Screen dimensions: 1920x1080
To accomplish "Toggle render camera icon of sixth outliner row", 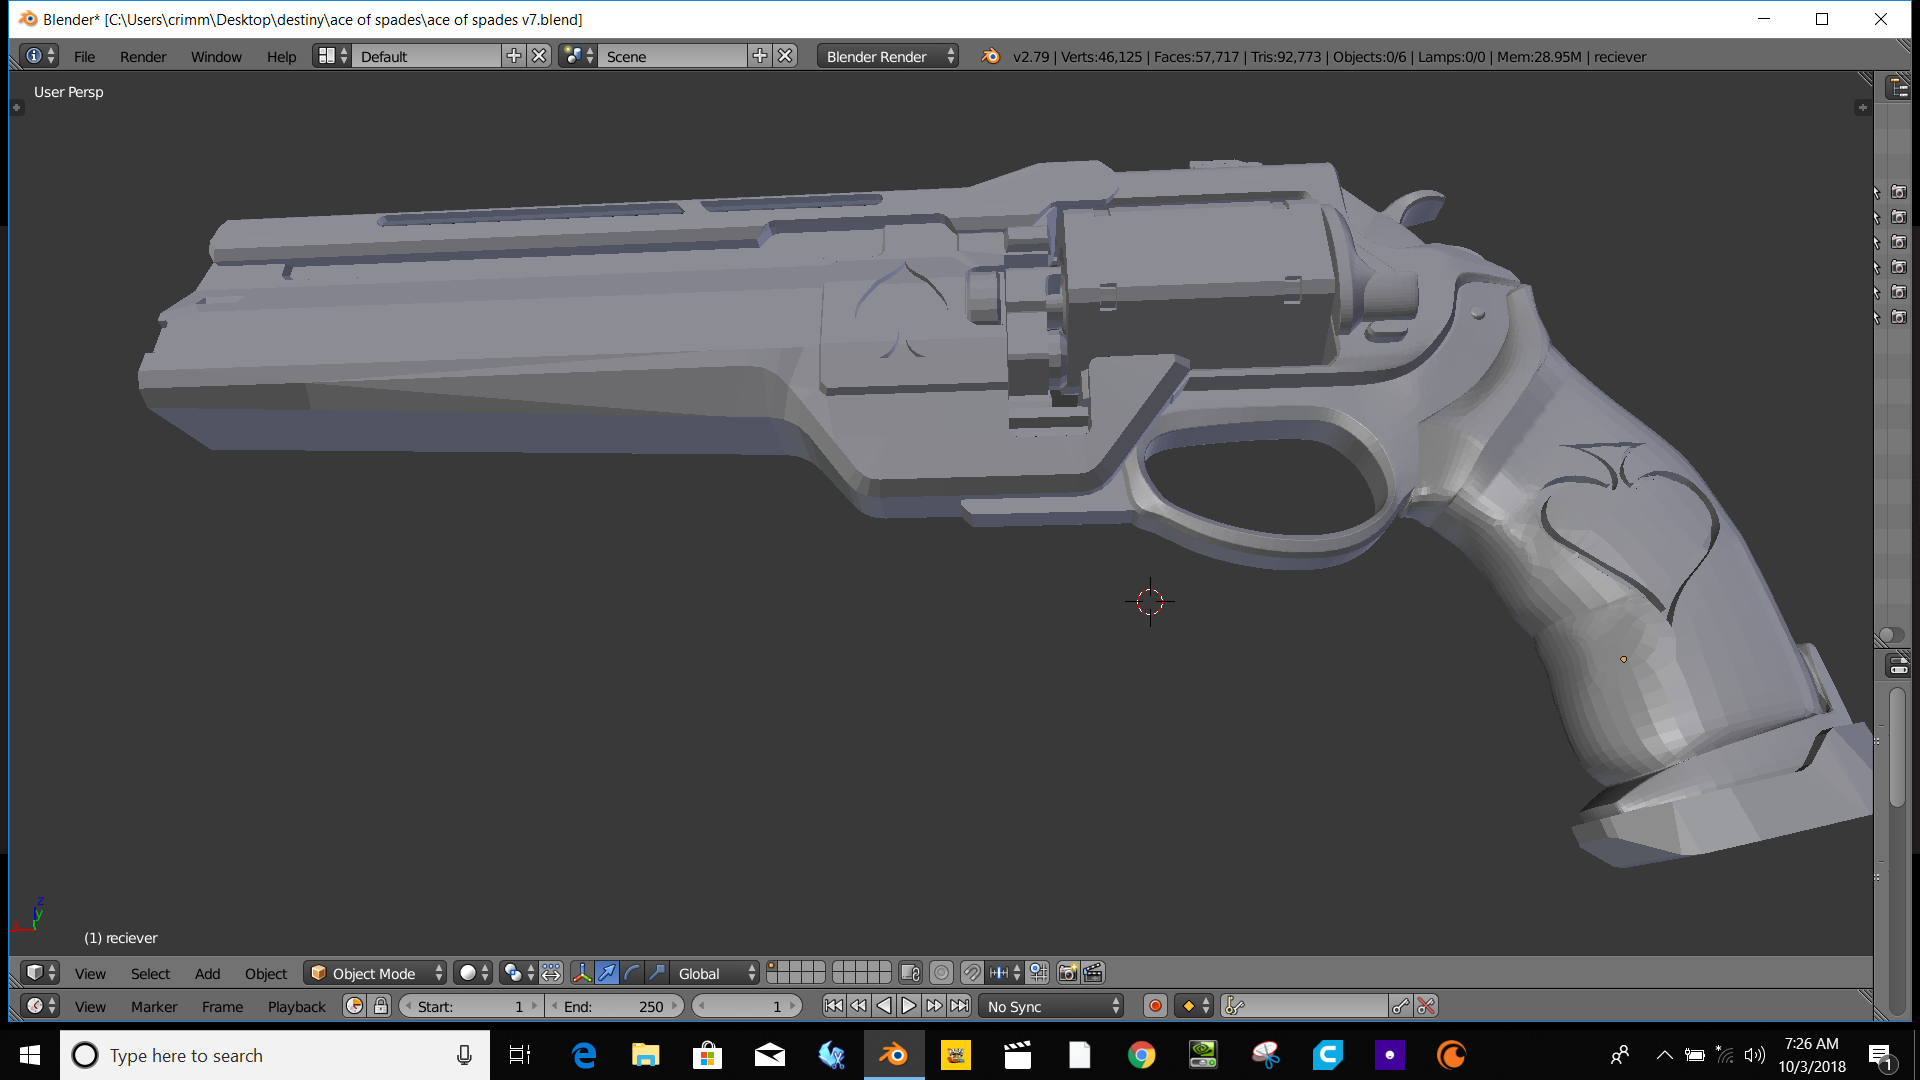I will click(x=1899, y=317).
